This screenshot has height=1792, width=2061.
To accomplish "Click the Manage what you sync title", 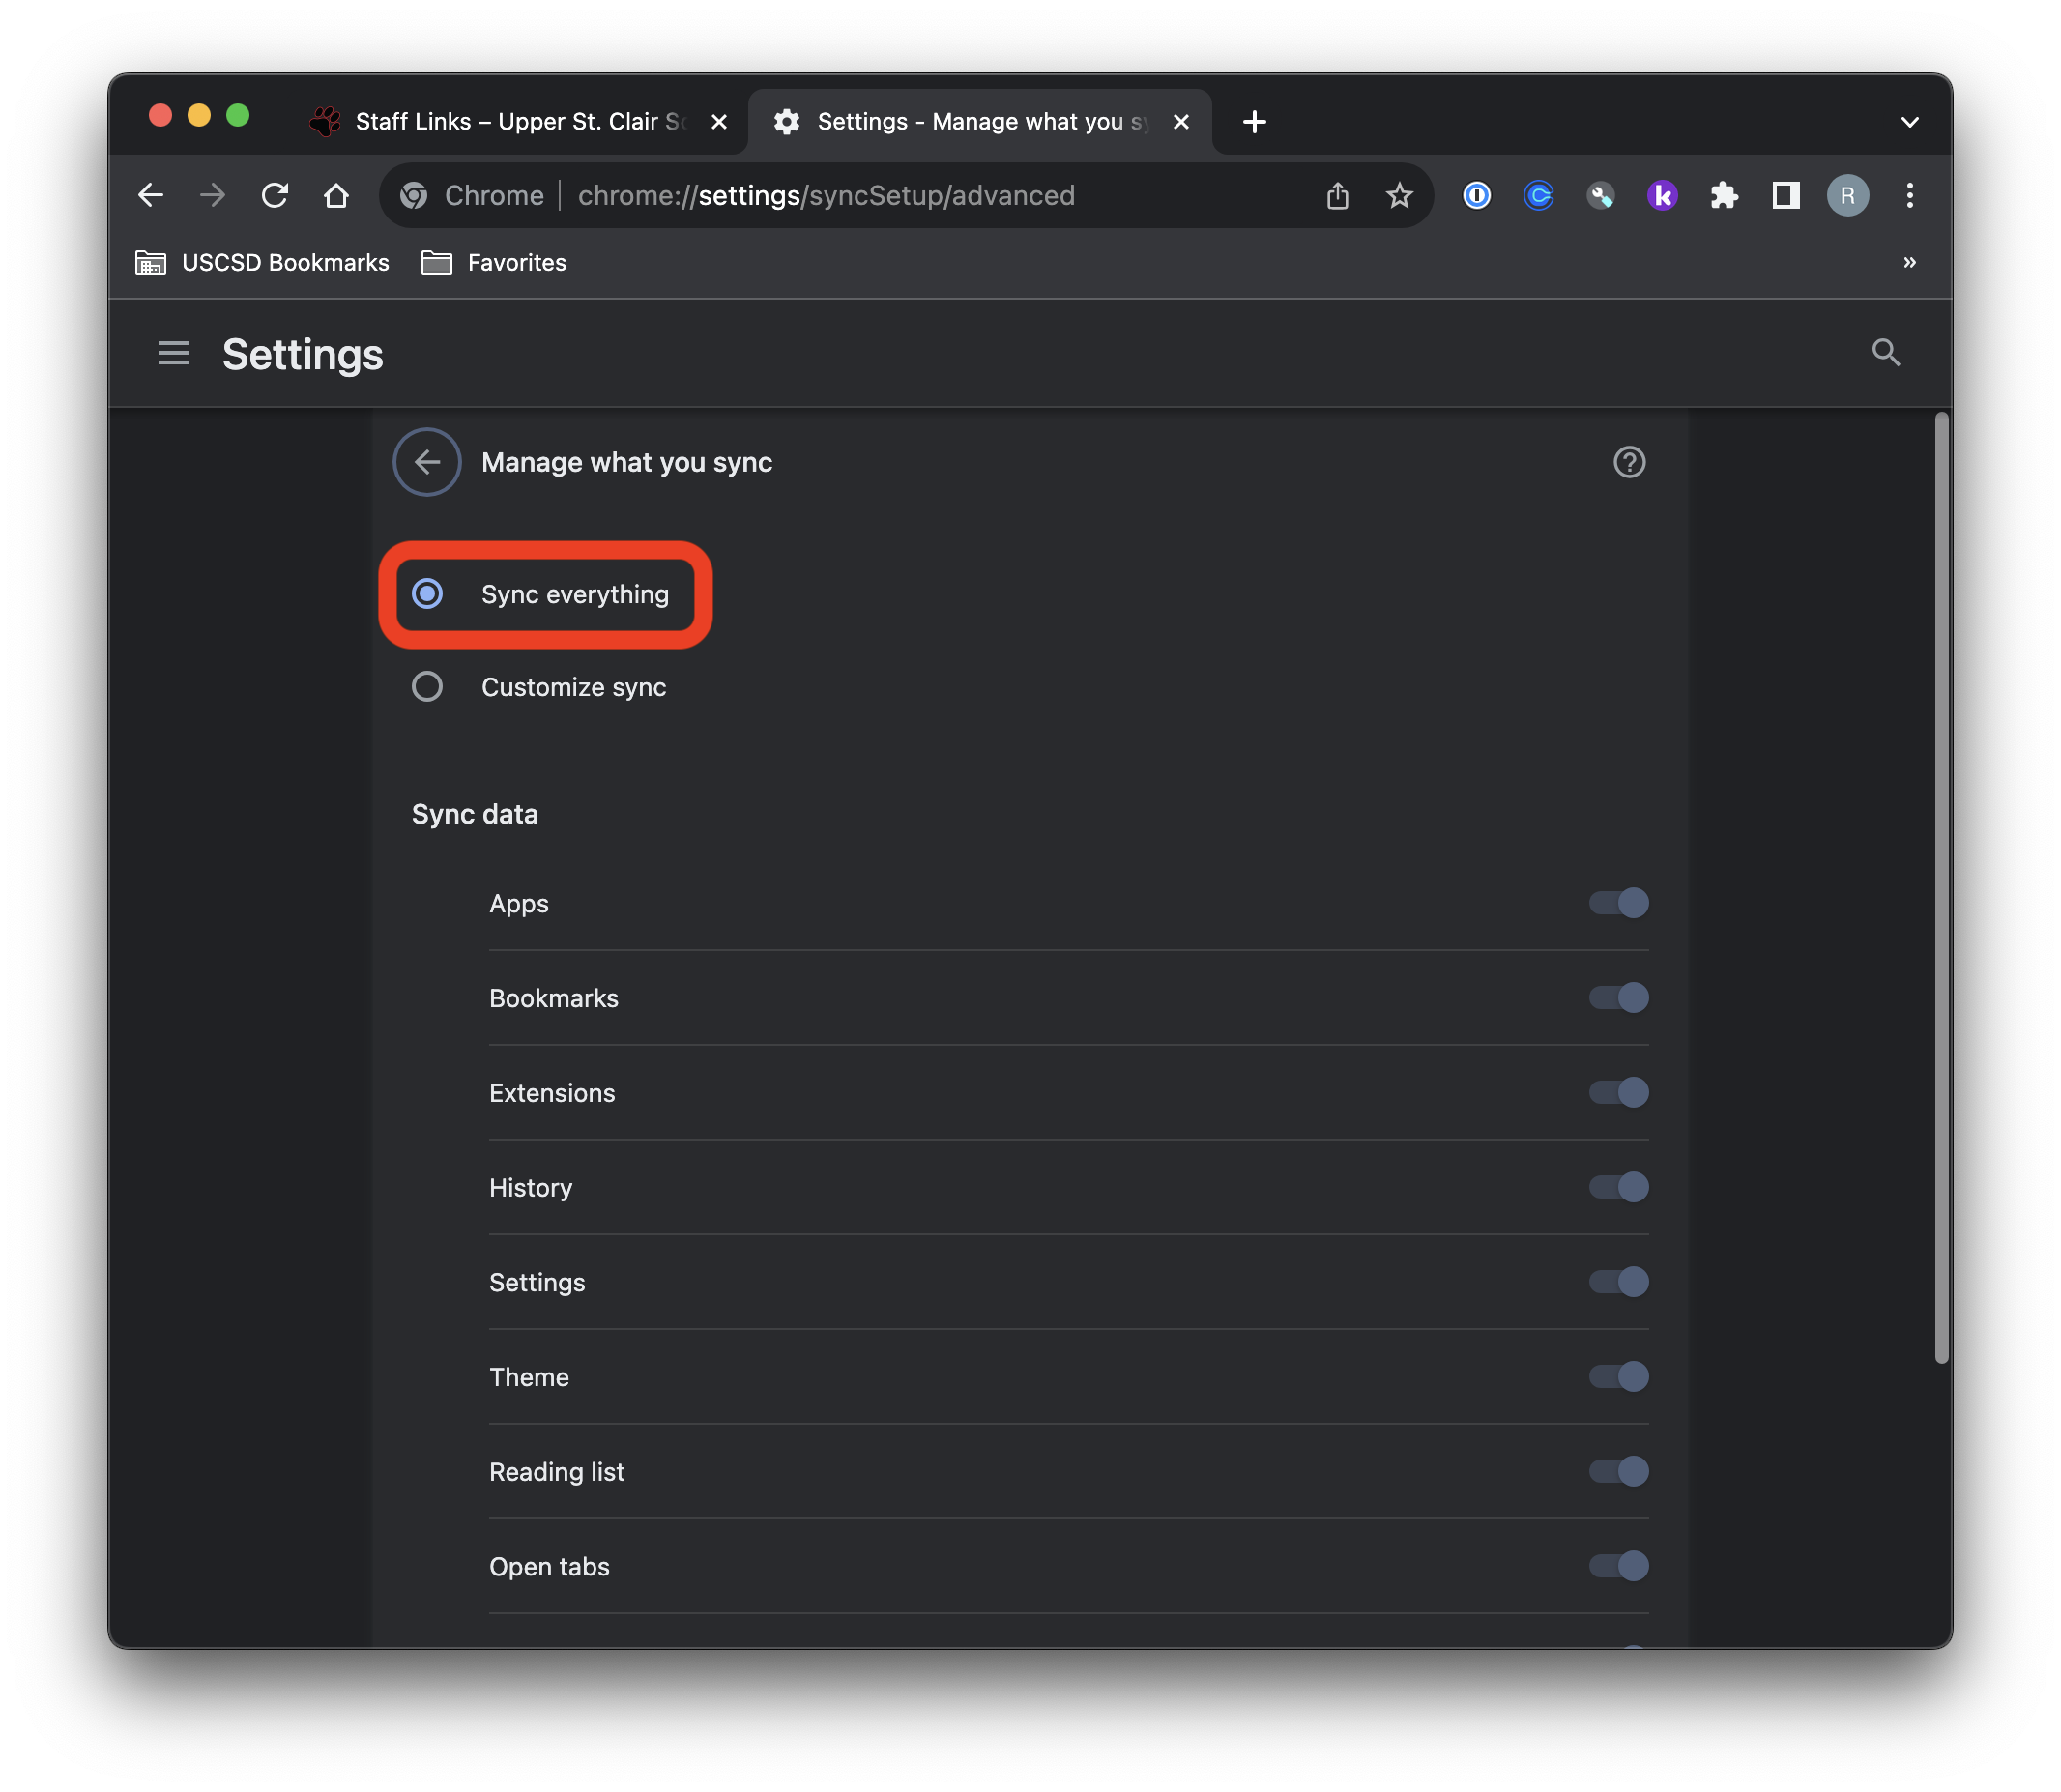I will 627,462.
